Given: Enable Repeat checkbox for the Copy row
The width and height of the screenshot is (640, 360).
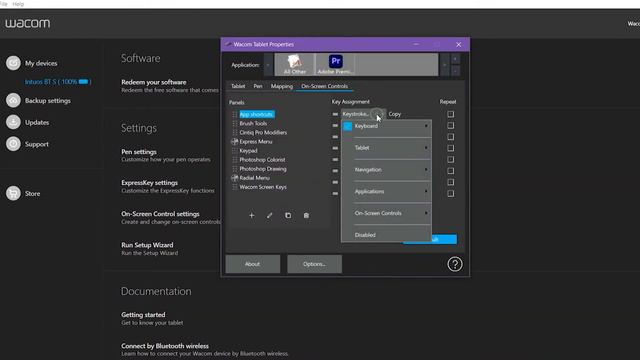Looking at the screenshot, I should click(x=451, y=114).
